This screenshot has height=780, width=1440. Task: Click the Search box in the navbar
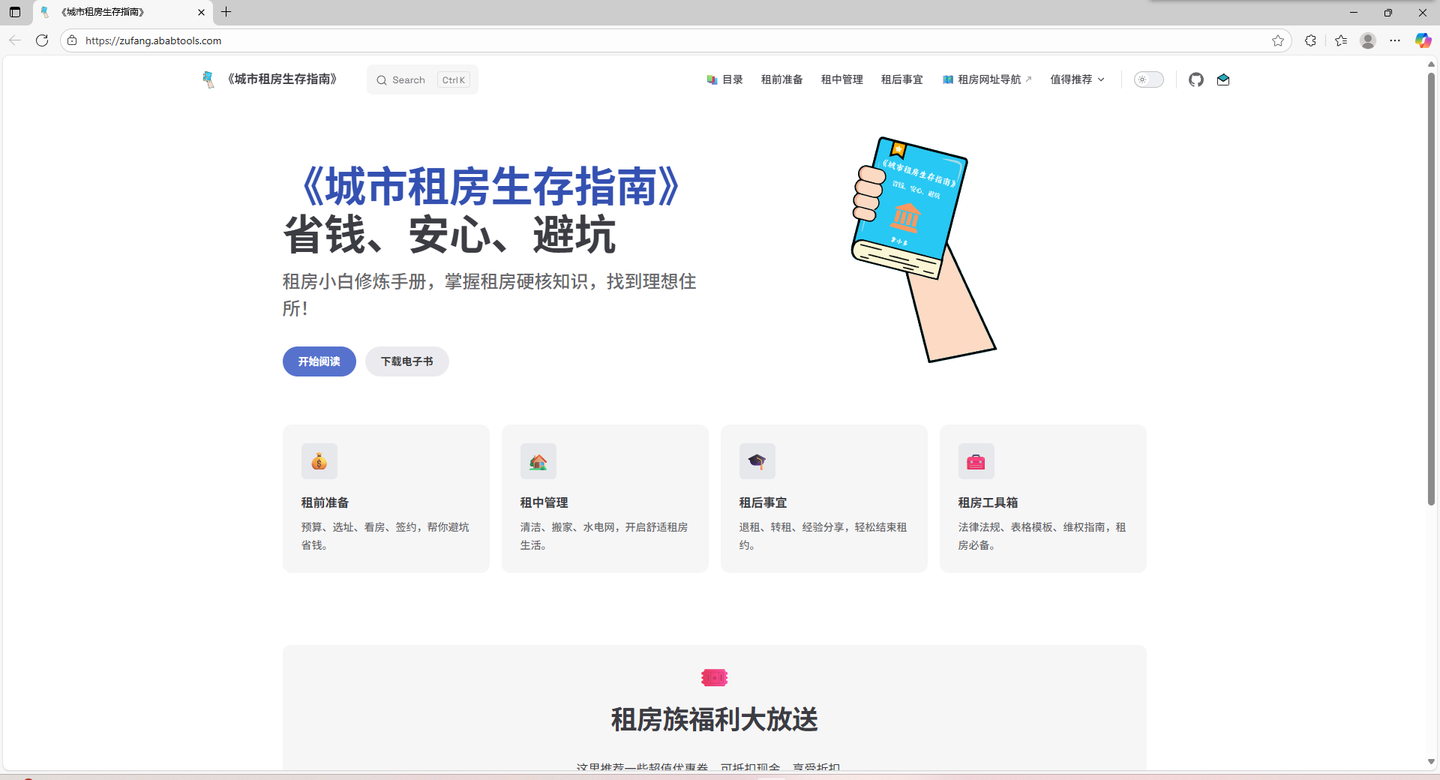[x=422, y=80]
